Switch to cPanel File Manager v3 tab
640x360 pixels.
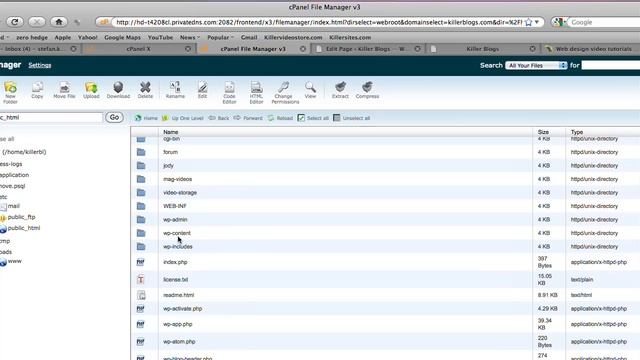coord(253,49)
